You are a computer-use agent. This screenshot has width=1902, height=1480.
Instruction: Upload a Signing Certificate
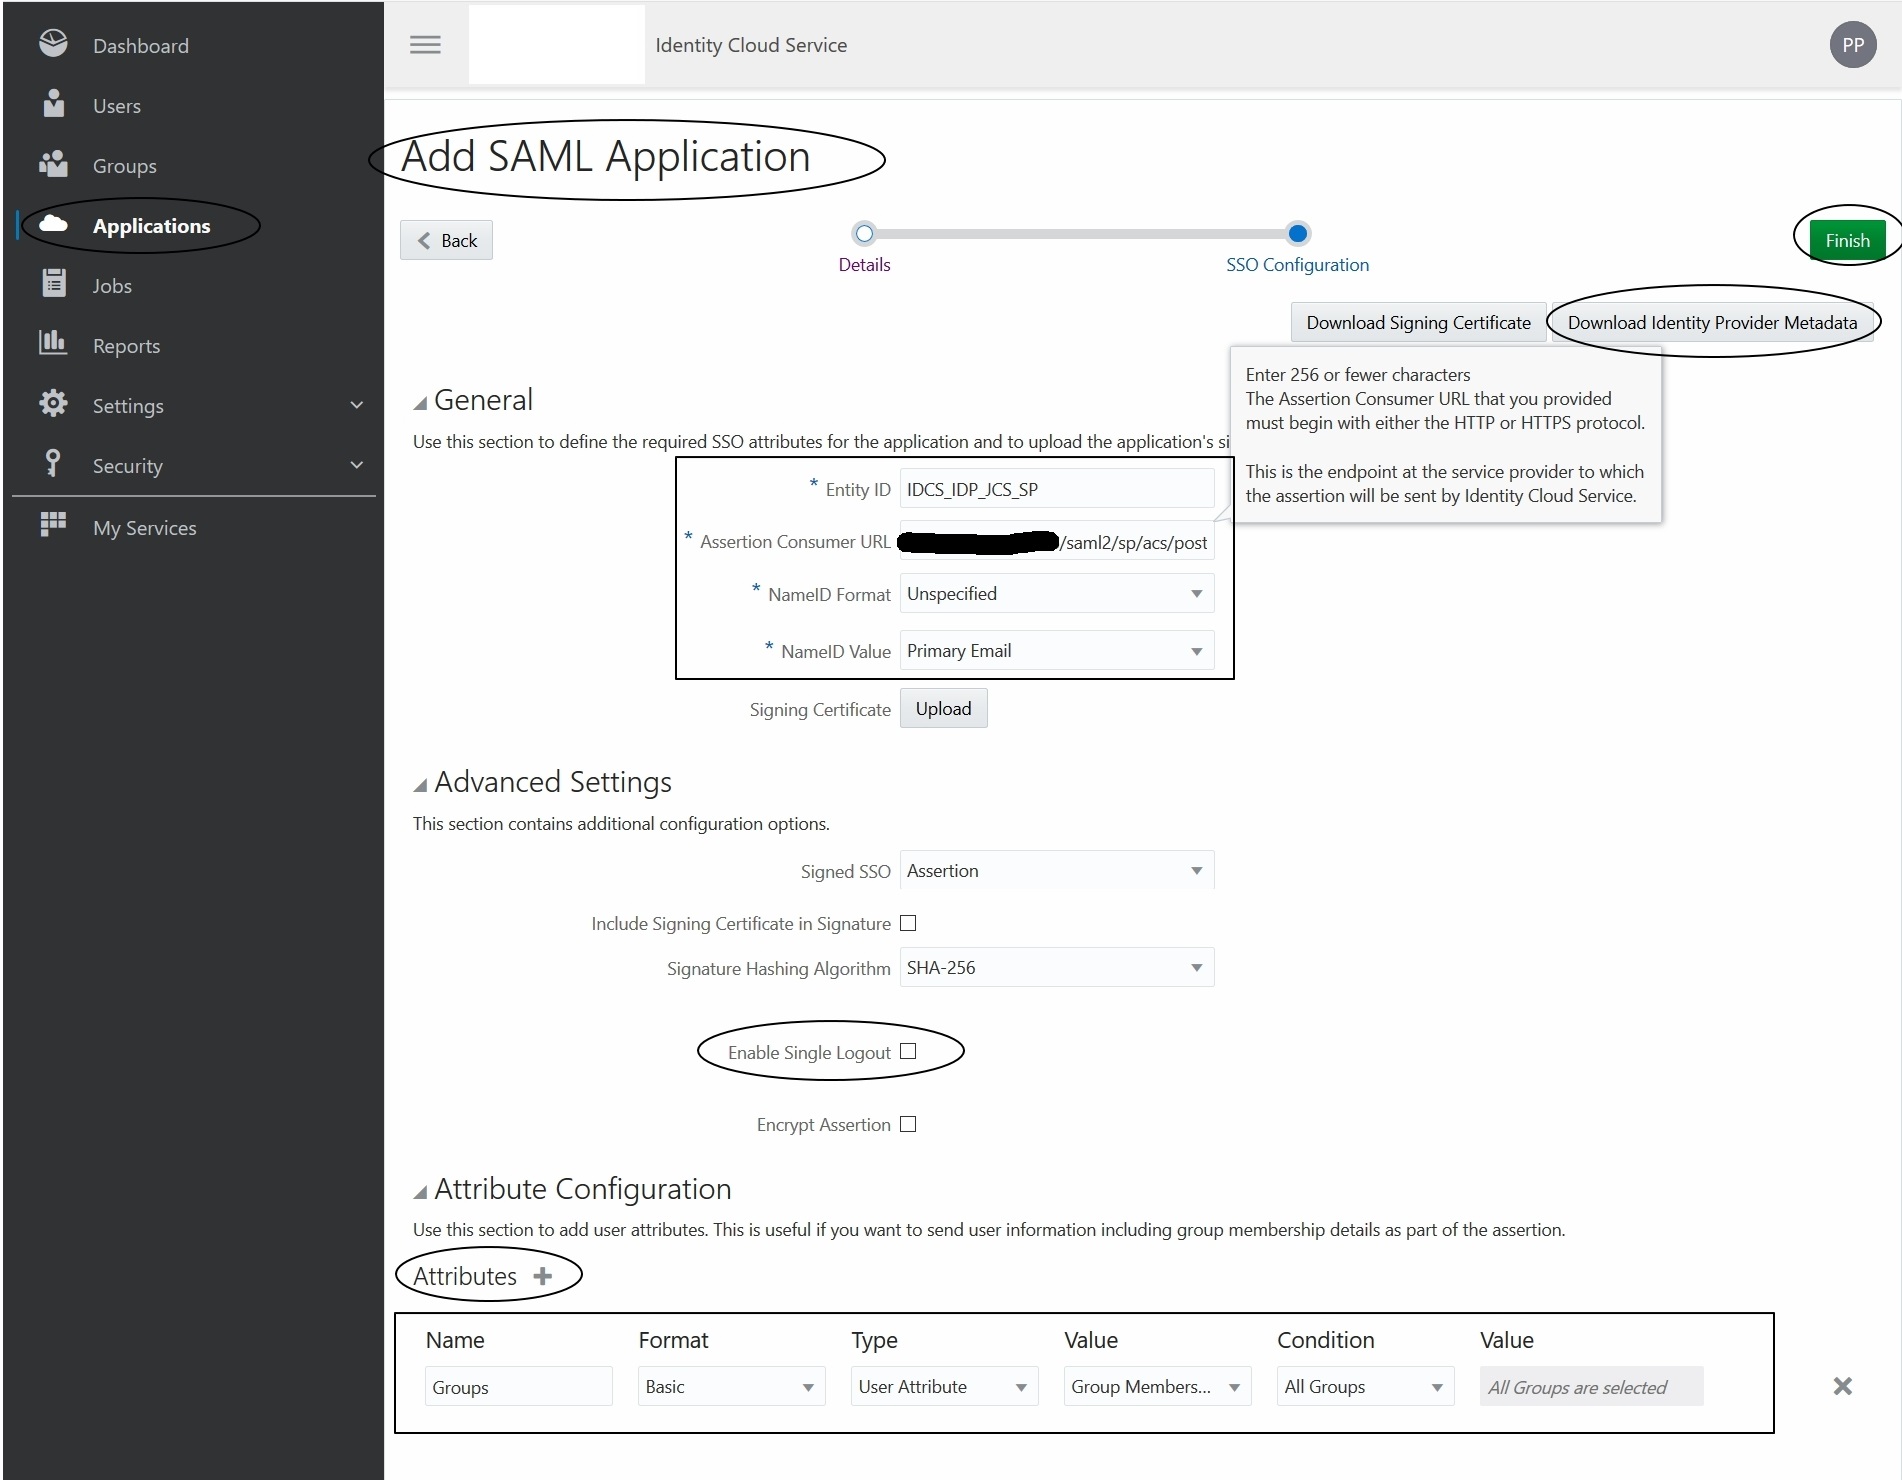tap(943, 708)
